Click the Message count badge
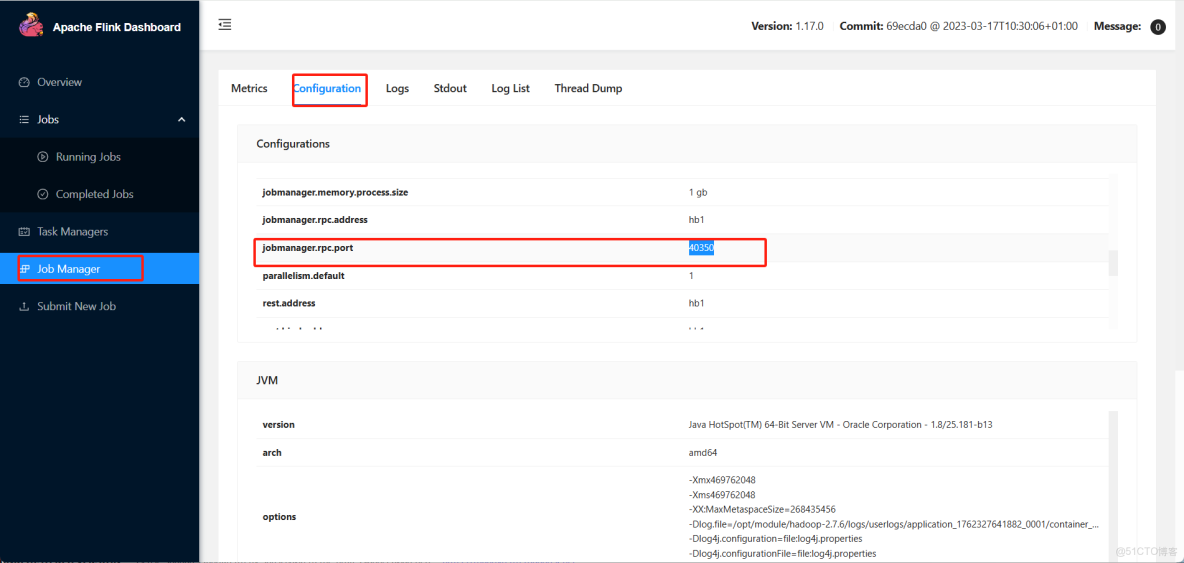Image resolution: width=1184 pixels, height=563 pixels. pos(1158,27)
